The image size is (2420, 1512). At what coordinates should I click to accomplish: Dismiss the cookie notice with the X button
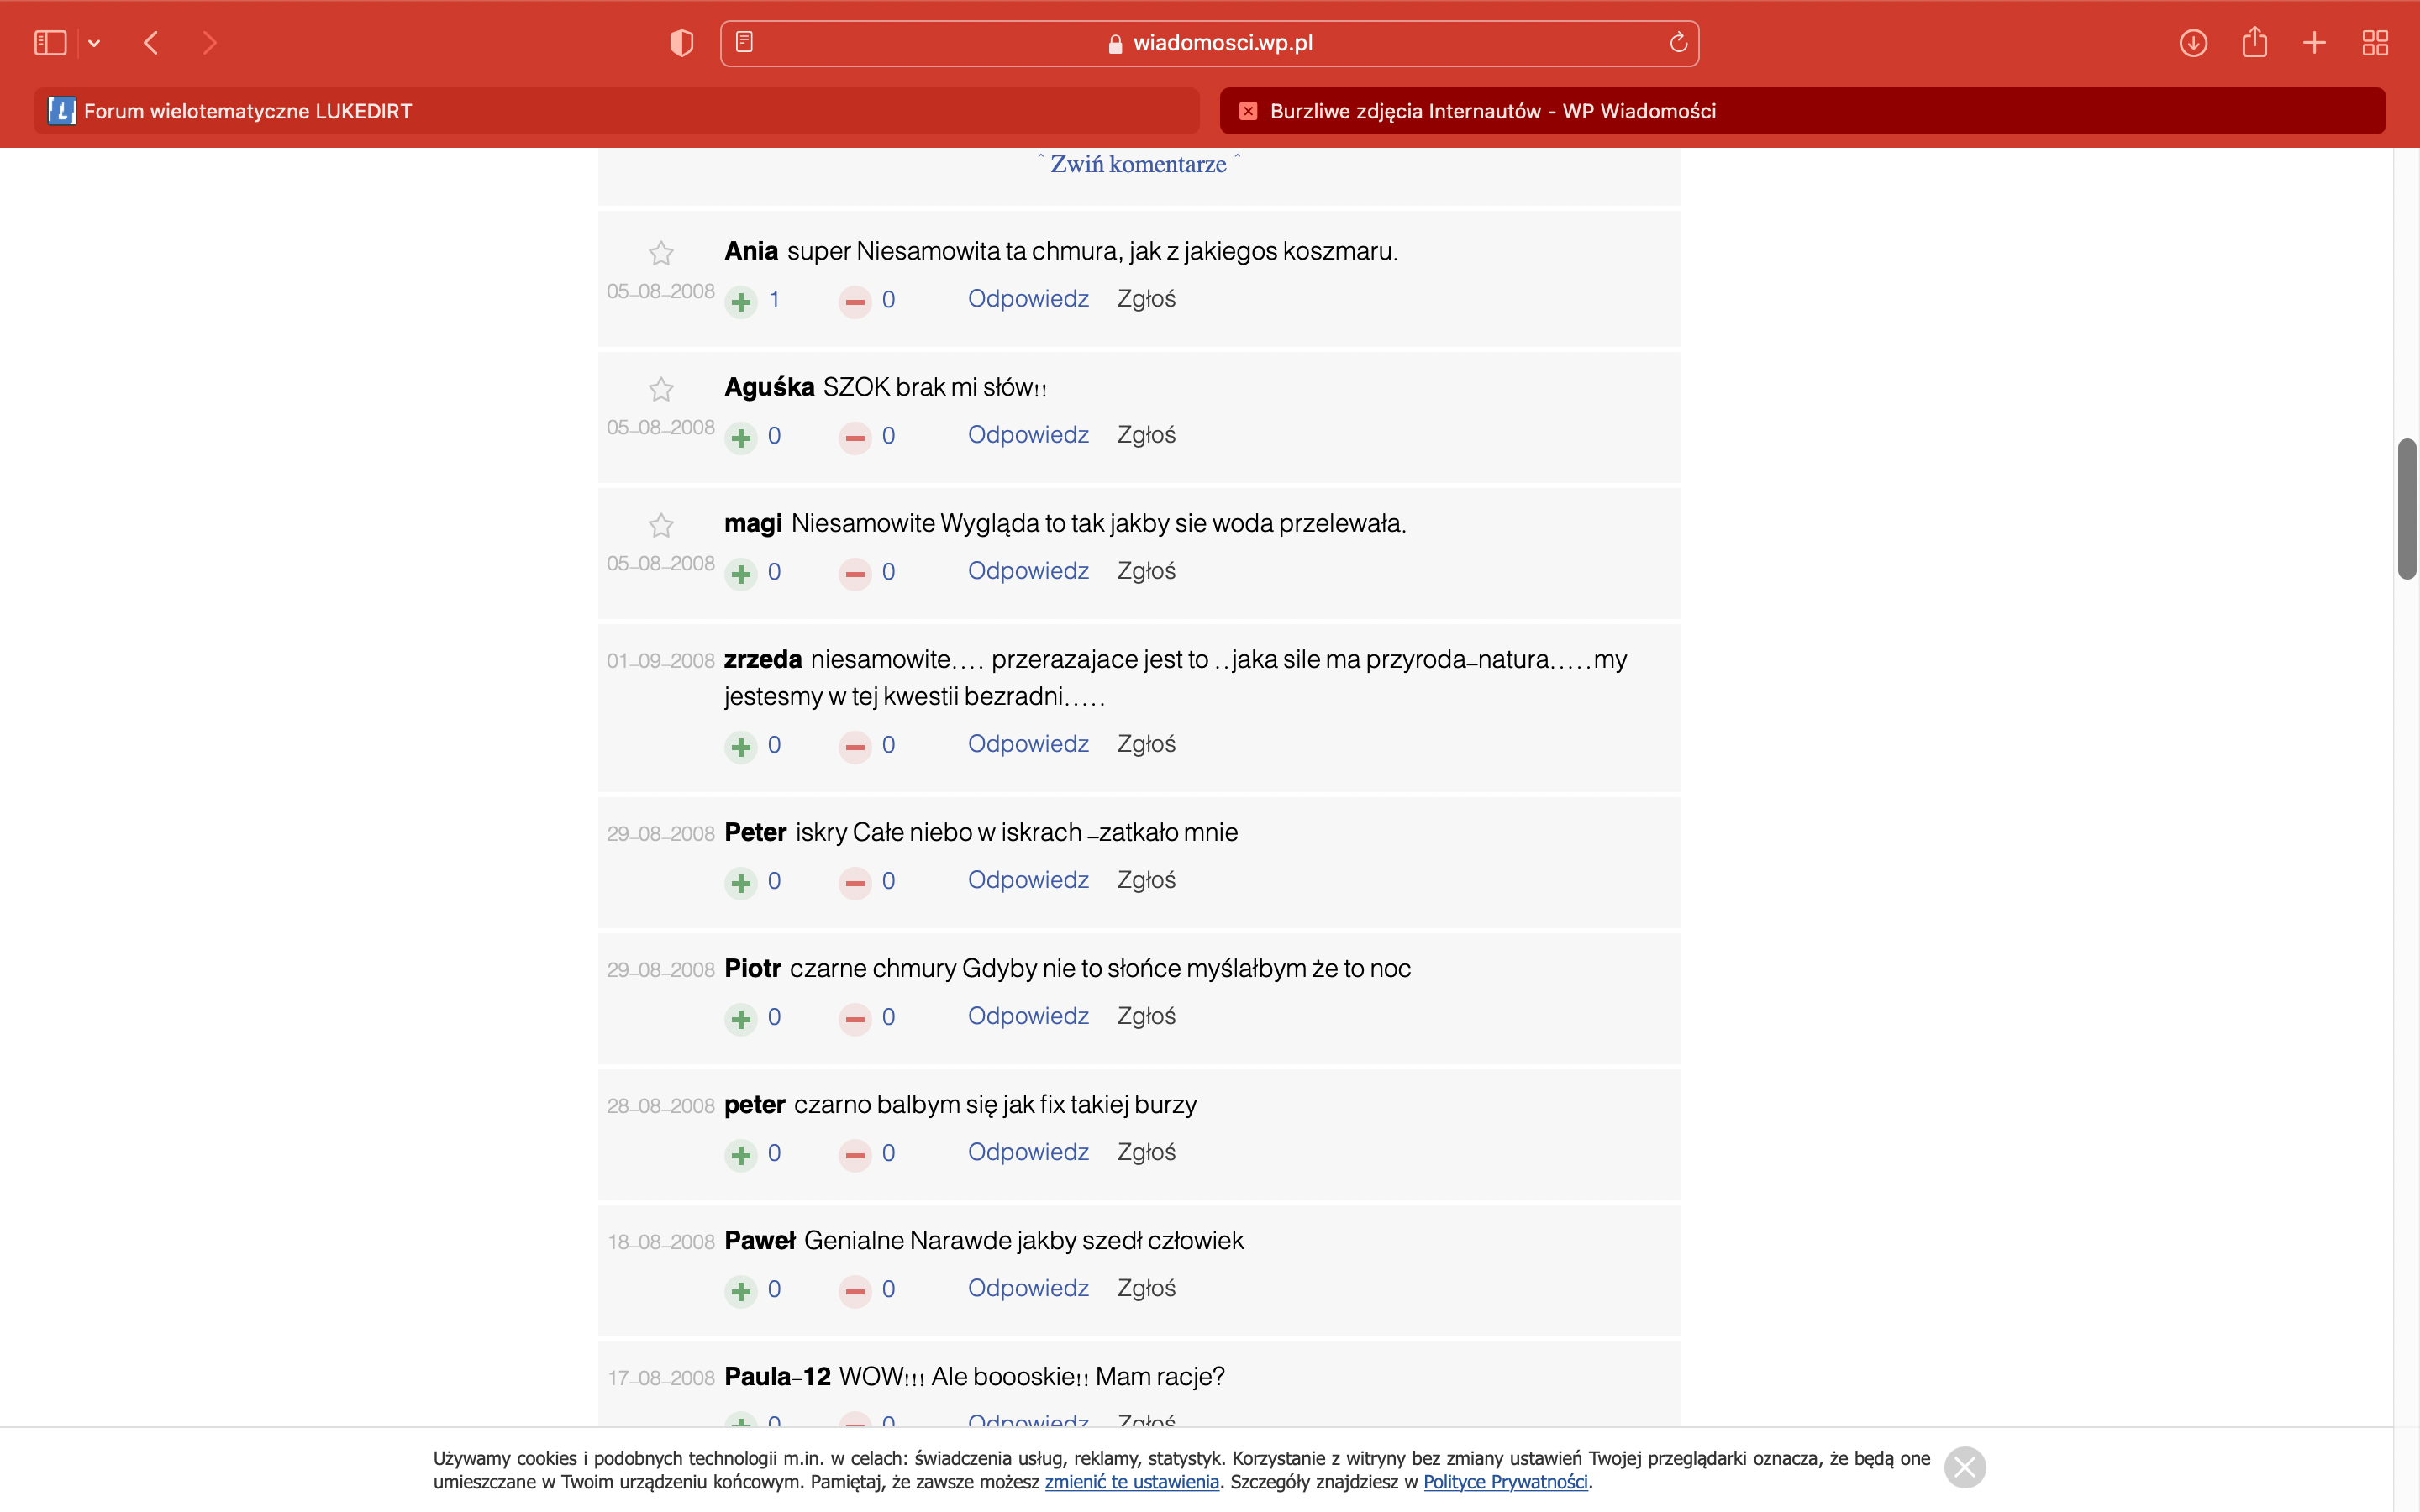pyautogui.click(x=1964, y=1467)
